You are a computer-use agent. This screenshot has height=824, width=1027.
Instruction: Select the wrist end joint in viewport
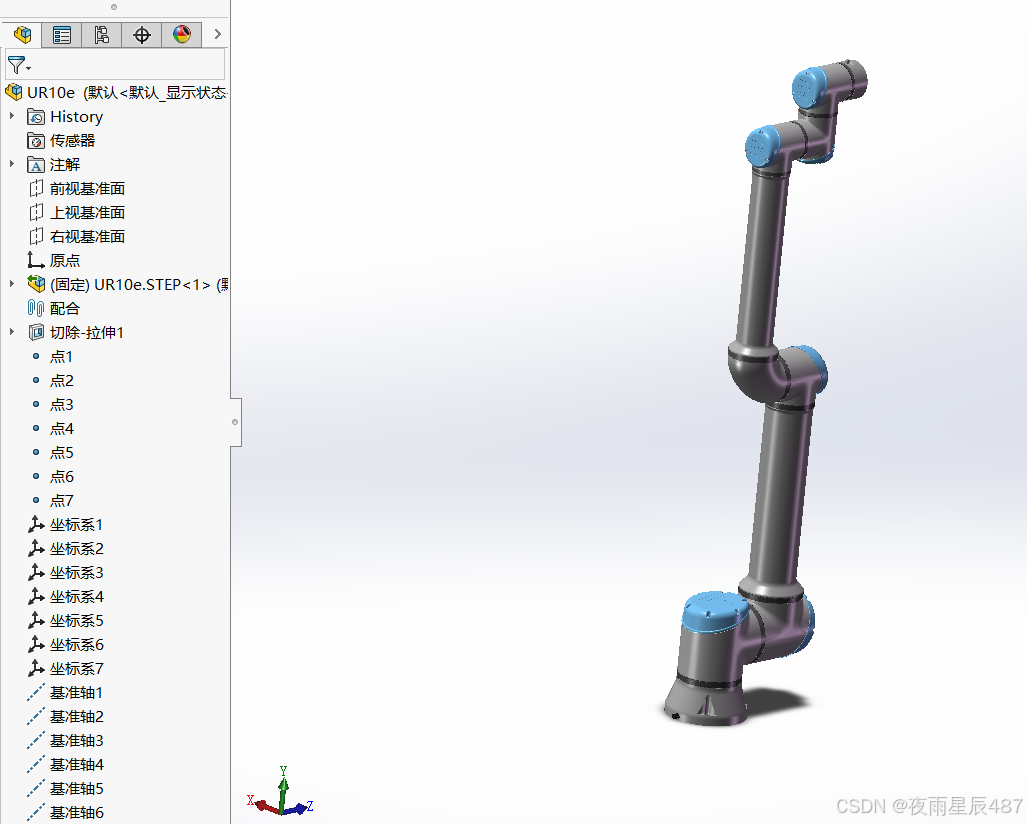[830, 84]
